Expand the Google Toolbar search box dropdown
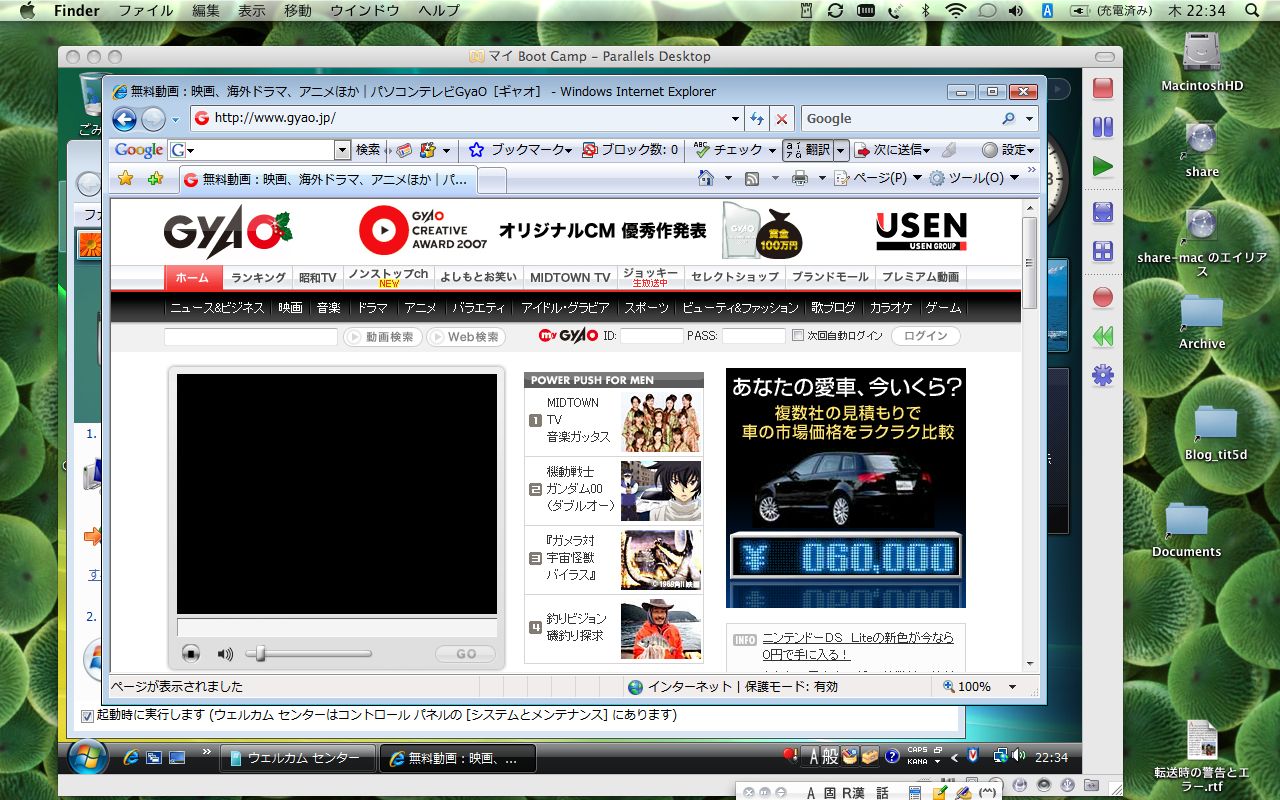 pos(342,150)
